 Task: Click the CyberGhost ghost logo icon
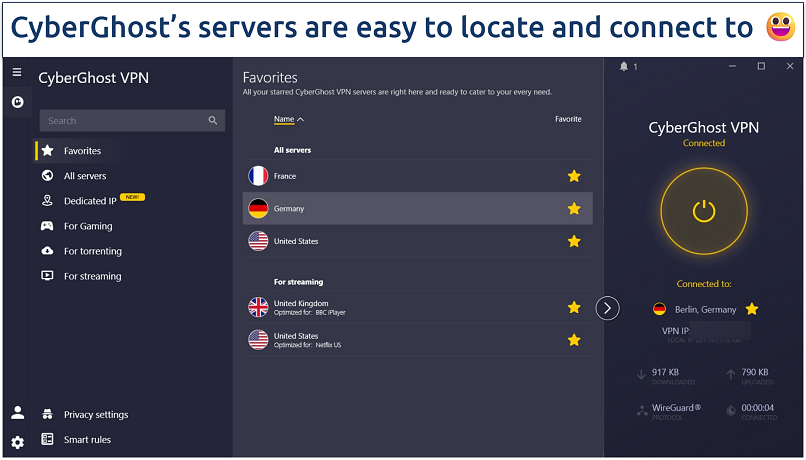point(16,101)
